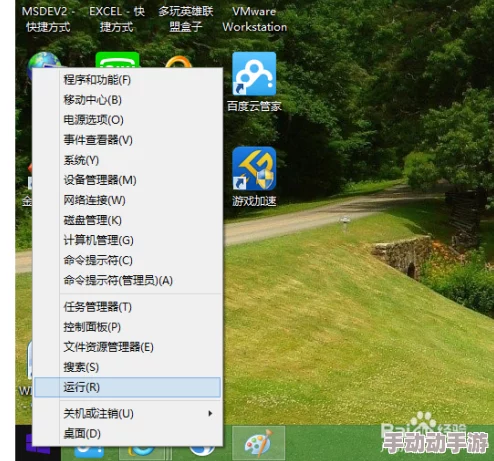Select 搜索(S) in the menu
This screenshot has width=494, height=461.
[x=127, y=367]
